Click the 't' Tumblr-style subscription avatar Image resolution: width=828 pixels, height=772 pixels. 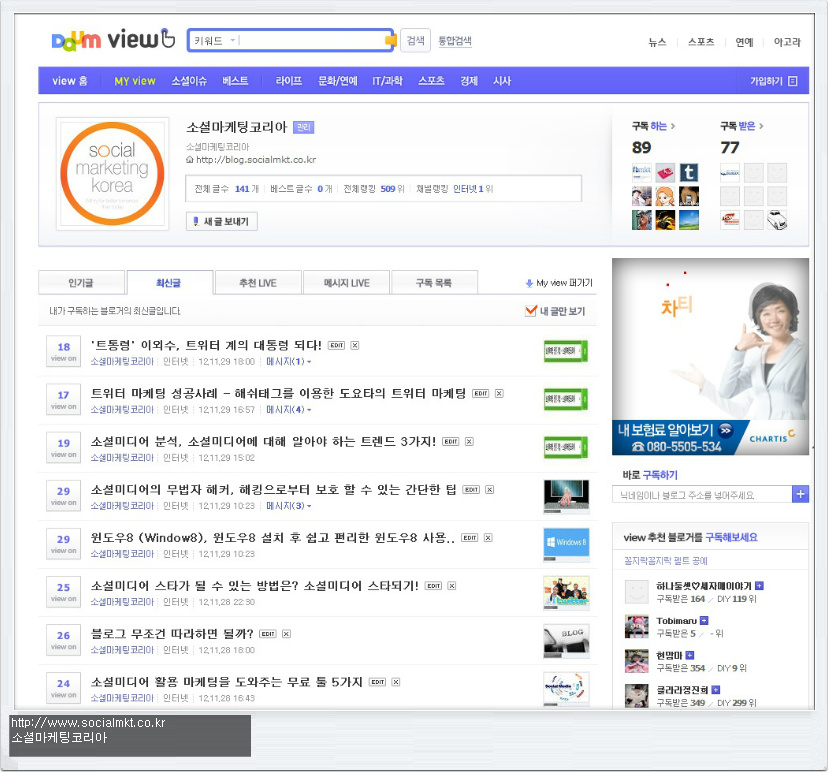pos(689,173)
